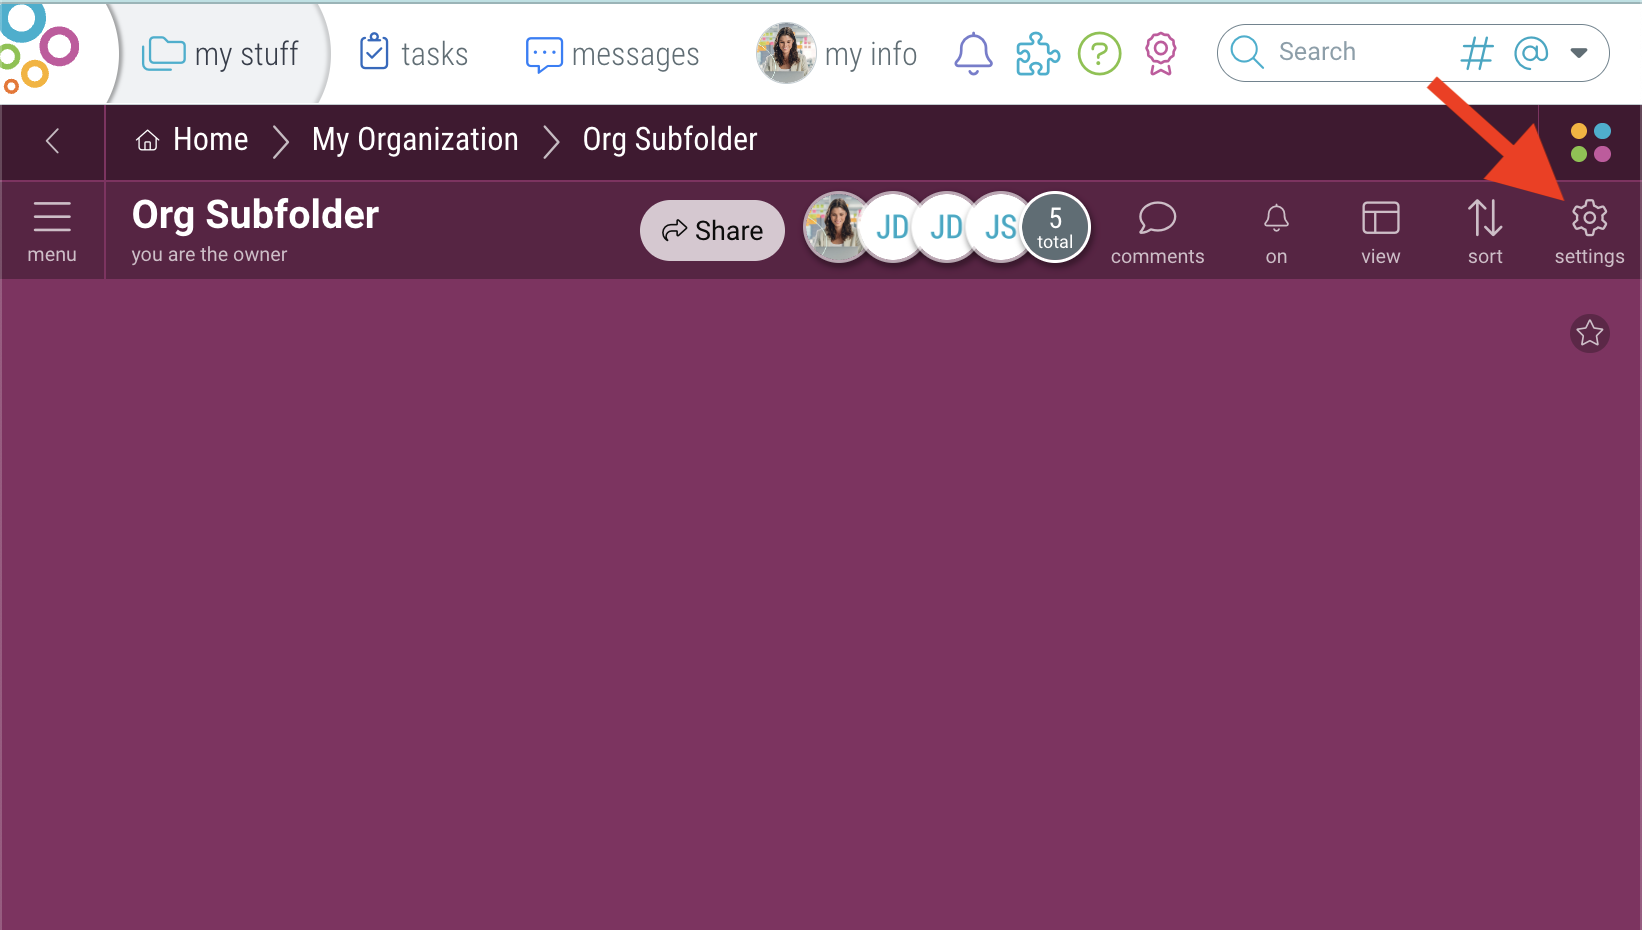Open the help question mark icon
Image resolution: width=1642 pixels, height=930 pixels.
click(1099, 54)
